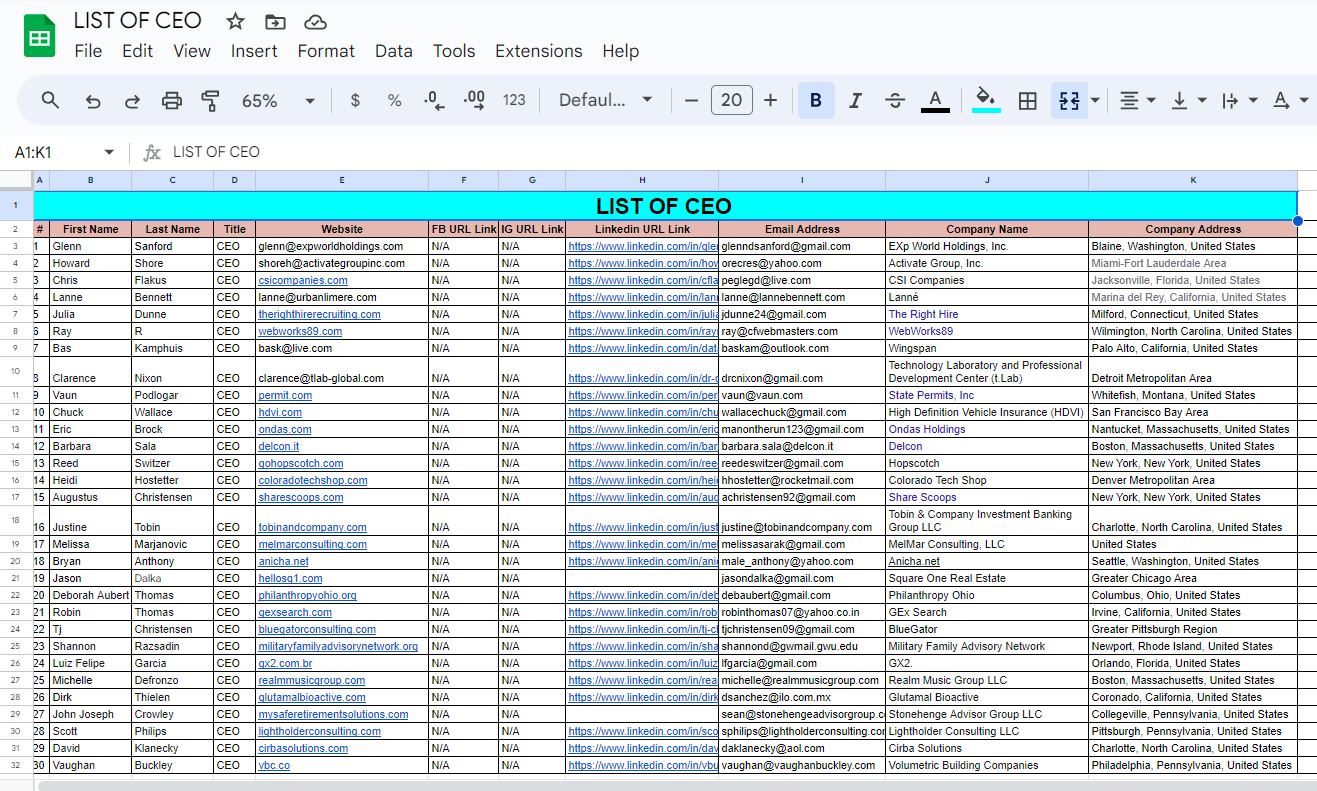Star the LIST OF CEO document
This screenshot has height=791, width=1317.
[235, 21]
